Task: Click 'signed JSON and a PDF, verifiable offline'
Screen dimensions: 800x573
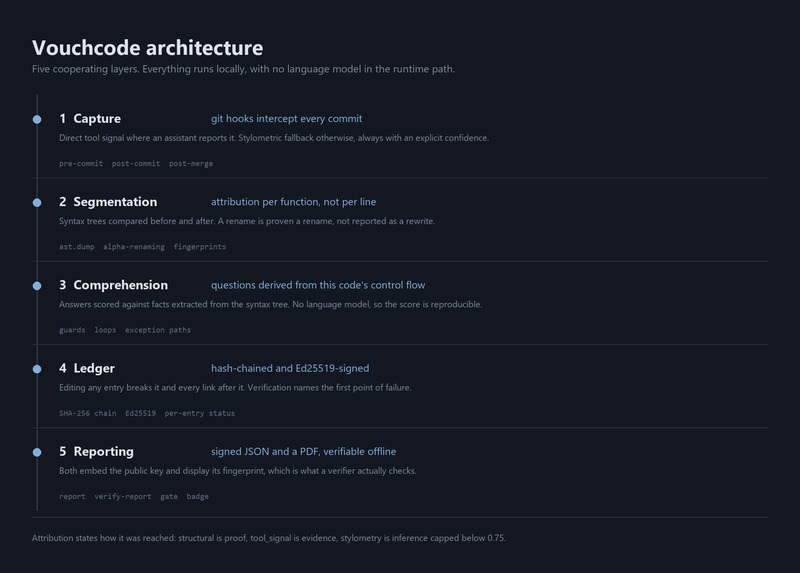Action: tap(304, 451)
